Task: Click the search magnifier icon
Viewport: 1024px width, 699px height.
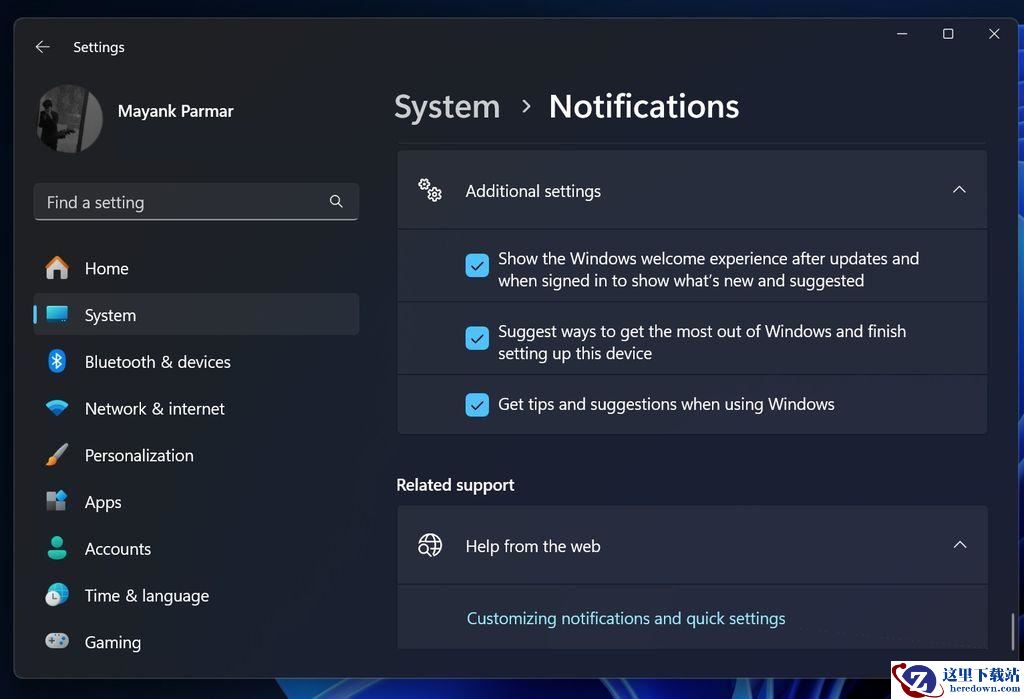Action: [x=336, y=201]
